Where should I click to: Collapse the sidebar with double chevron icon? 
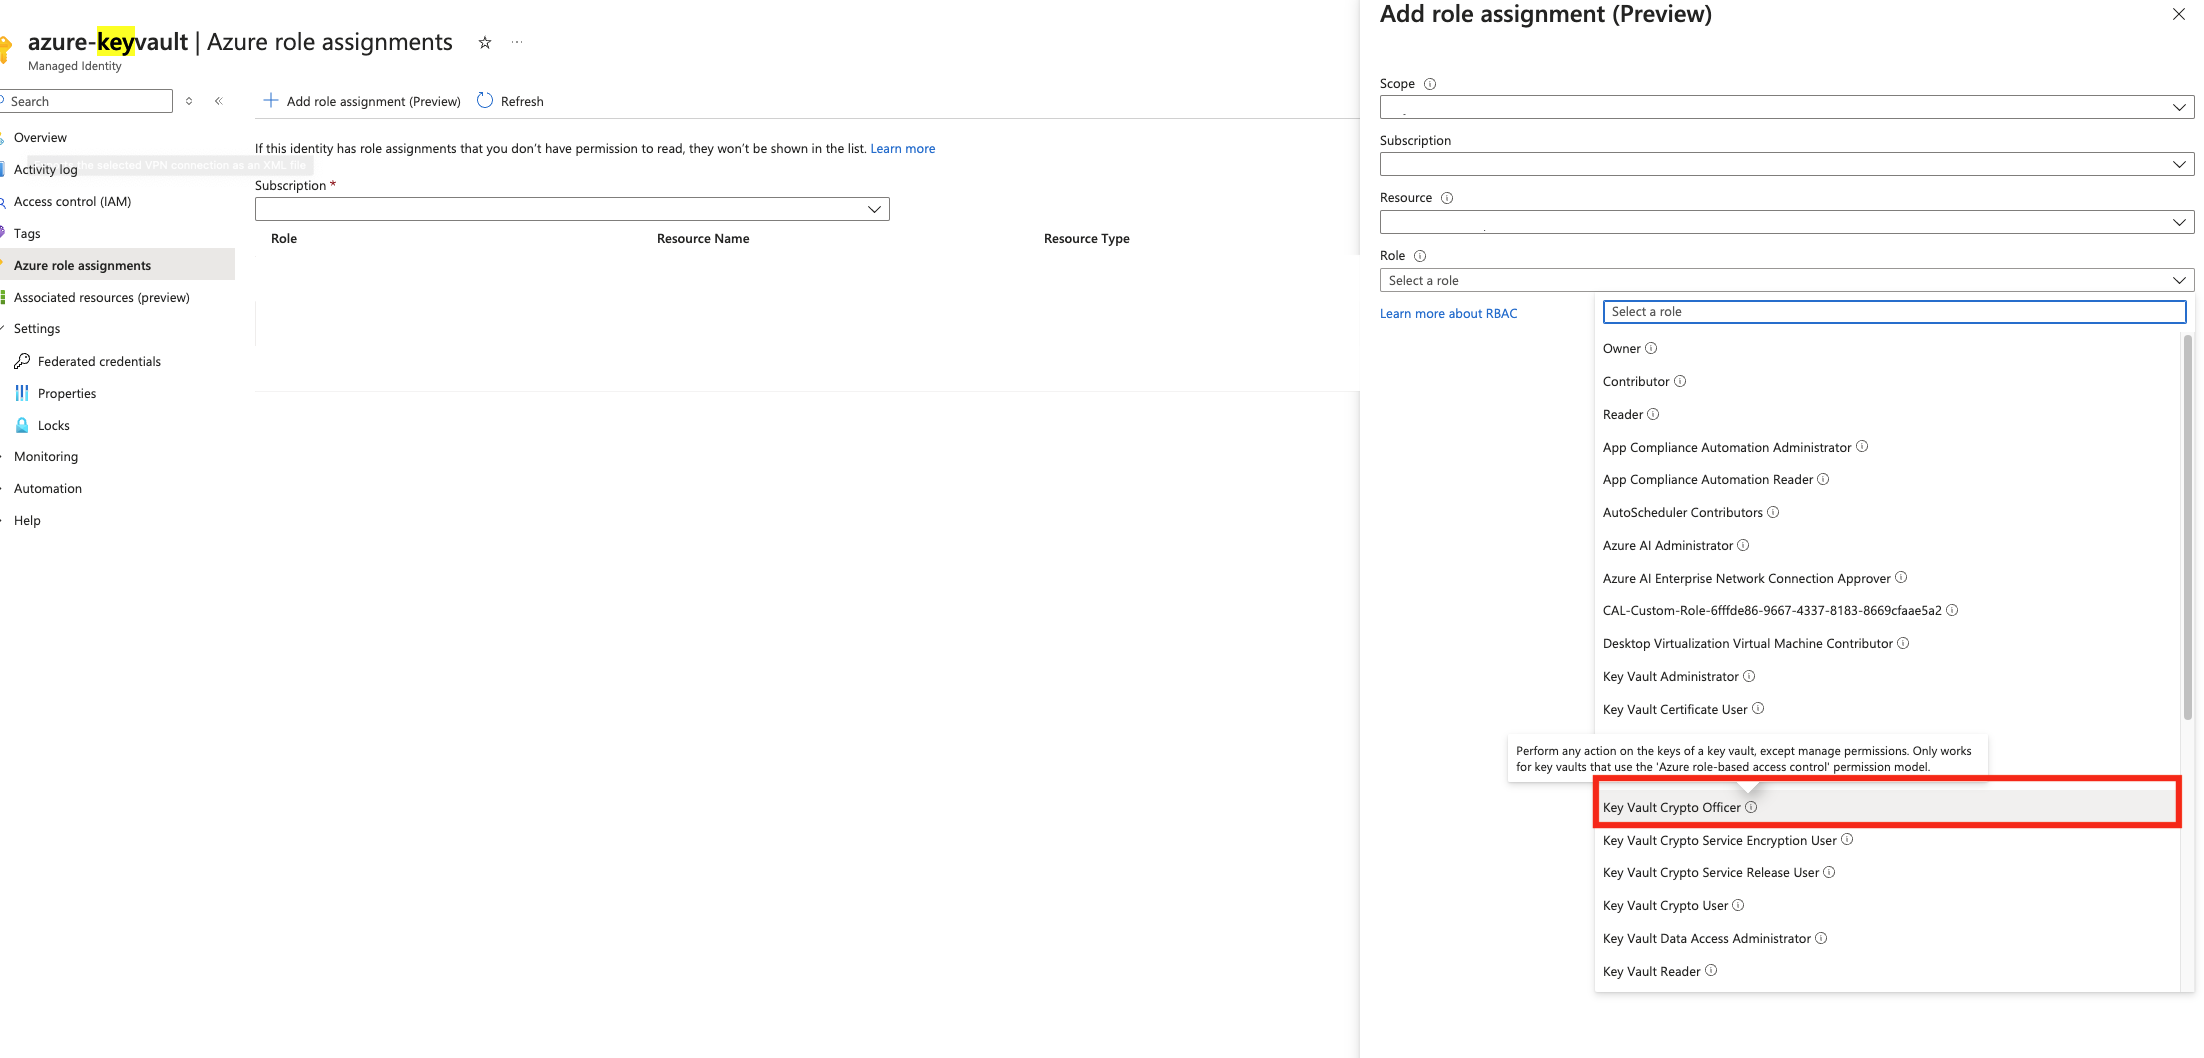click(x=219, y=101)
